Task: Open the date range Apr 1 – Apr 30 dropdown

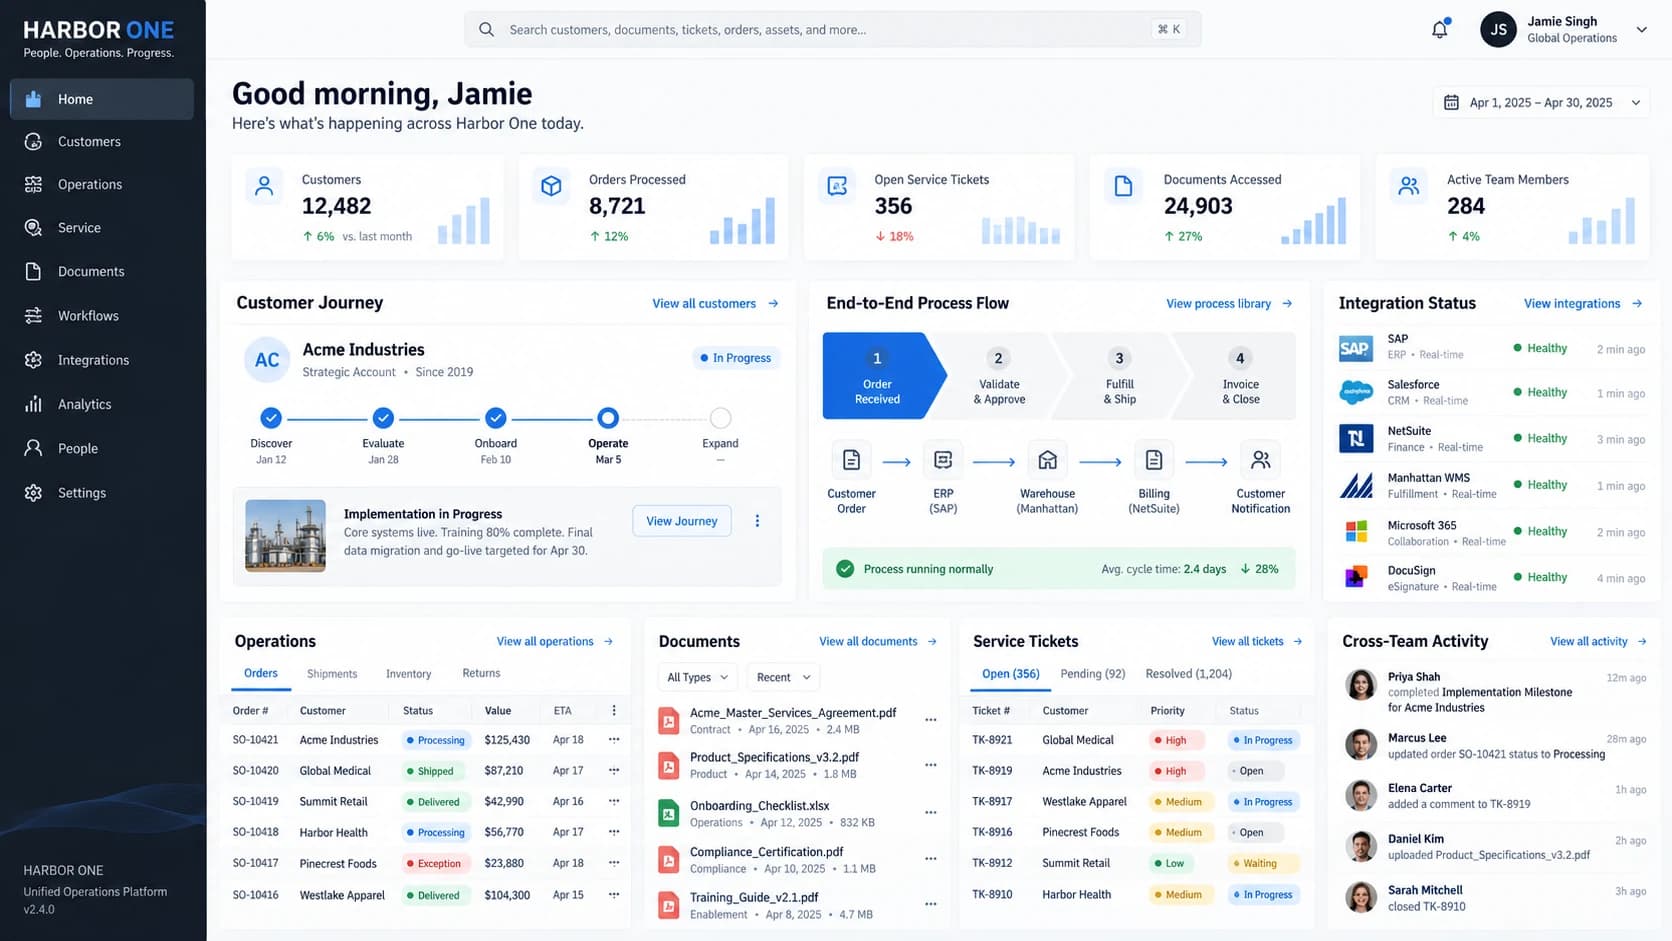Action: (x=1541, y=103)
